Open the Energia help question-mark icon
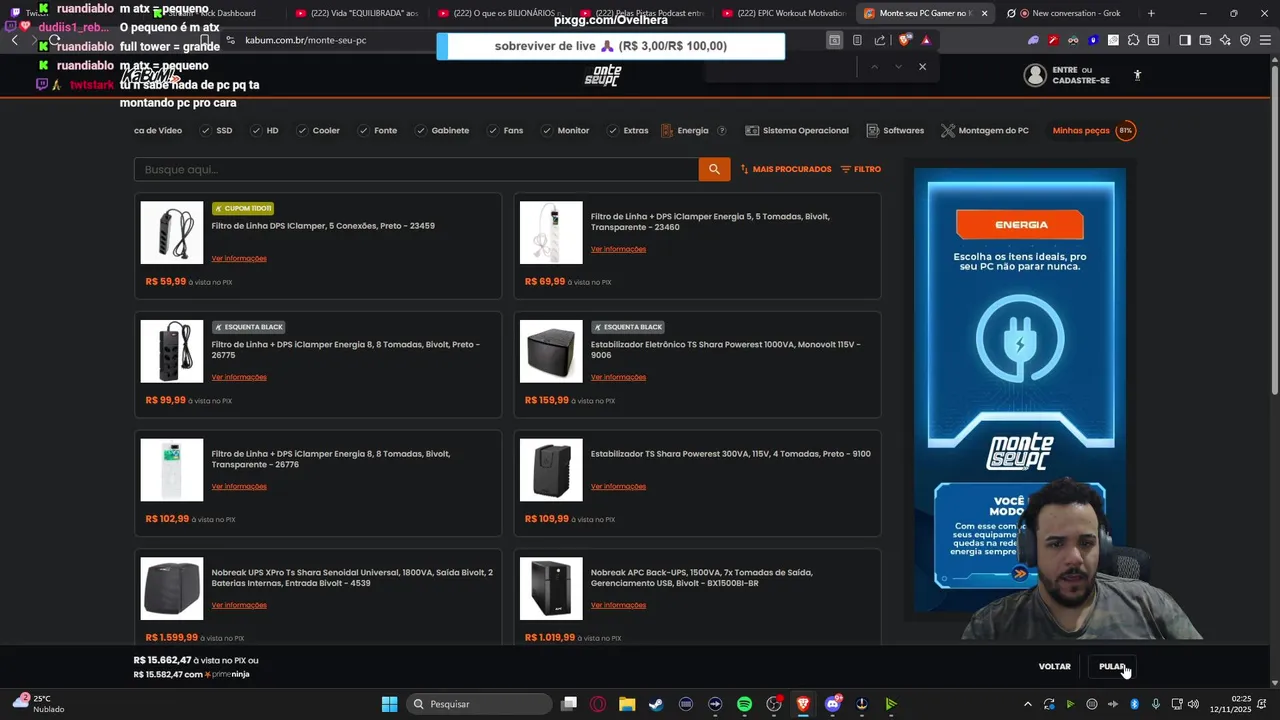Viewport: 1280px width, 720px height. (x=722, y=131)
